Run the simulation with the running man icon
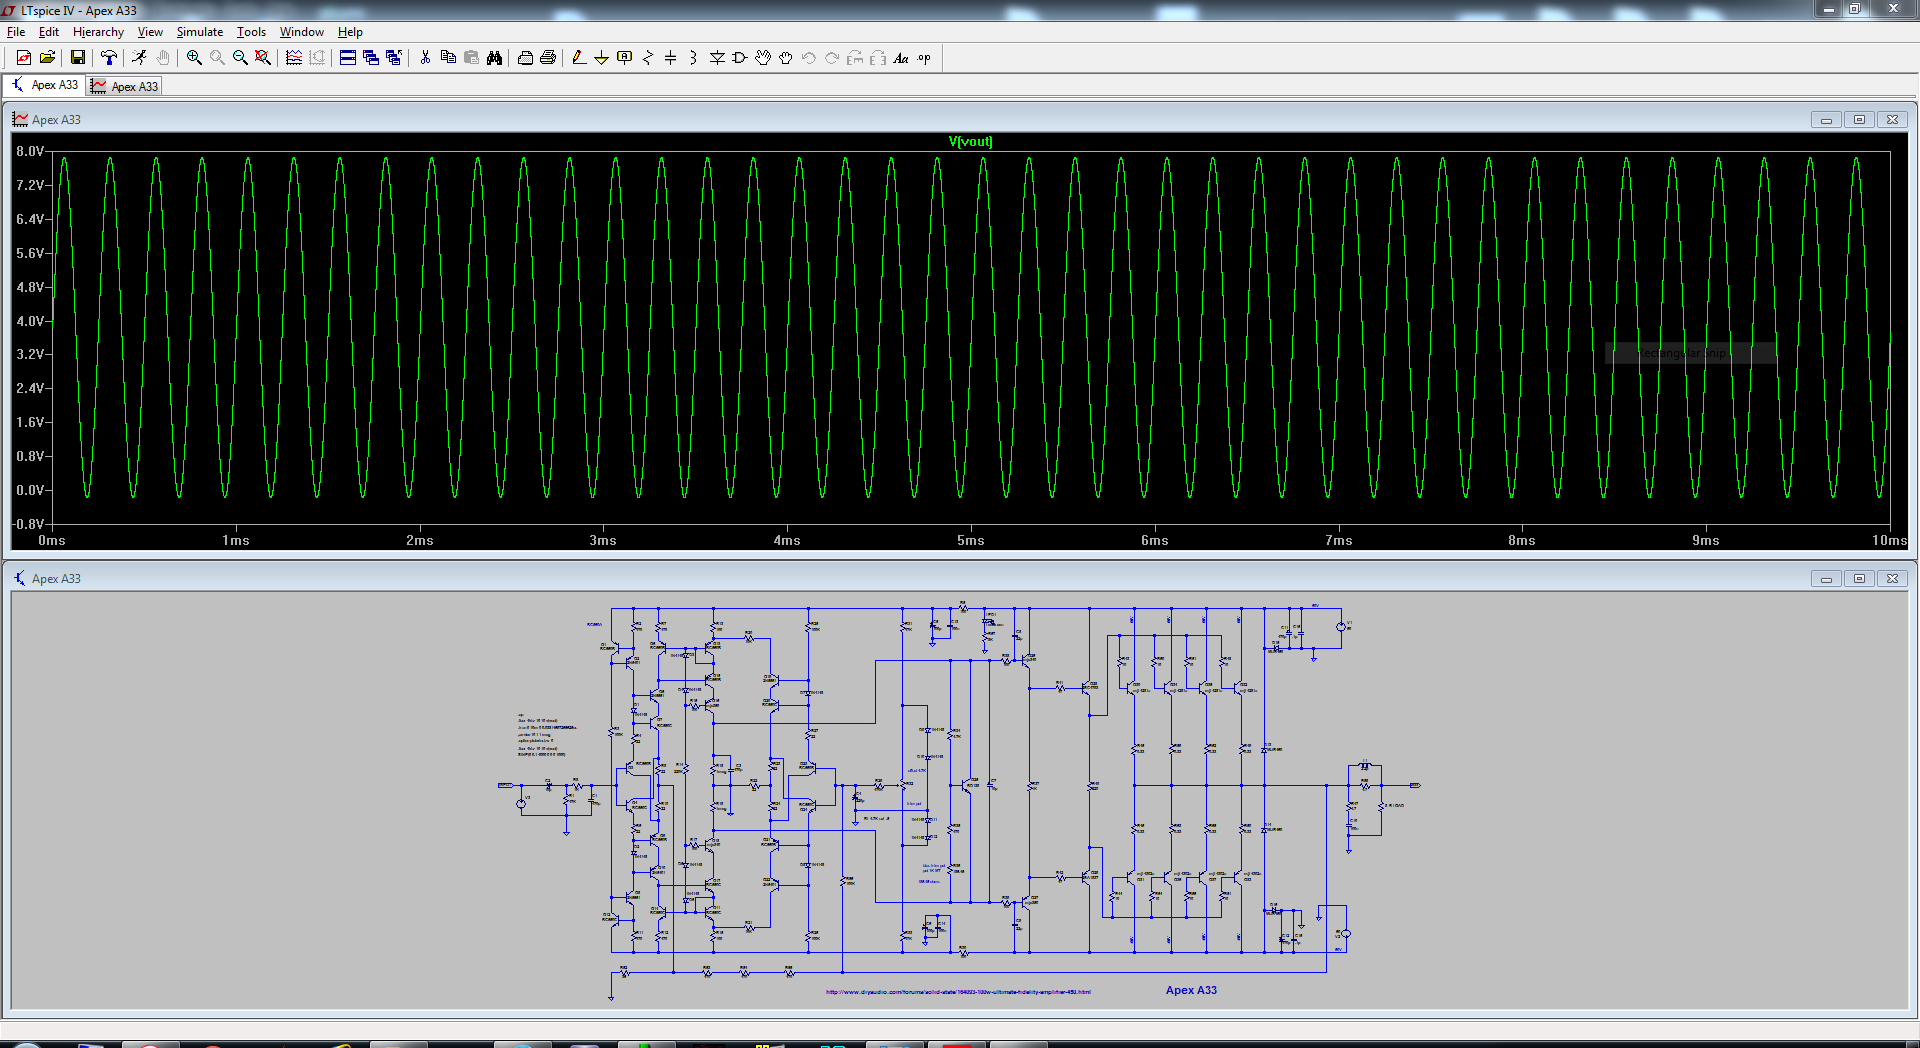Screen dimensions: 1920x1048 tap(139, 58)
